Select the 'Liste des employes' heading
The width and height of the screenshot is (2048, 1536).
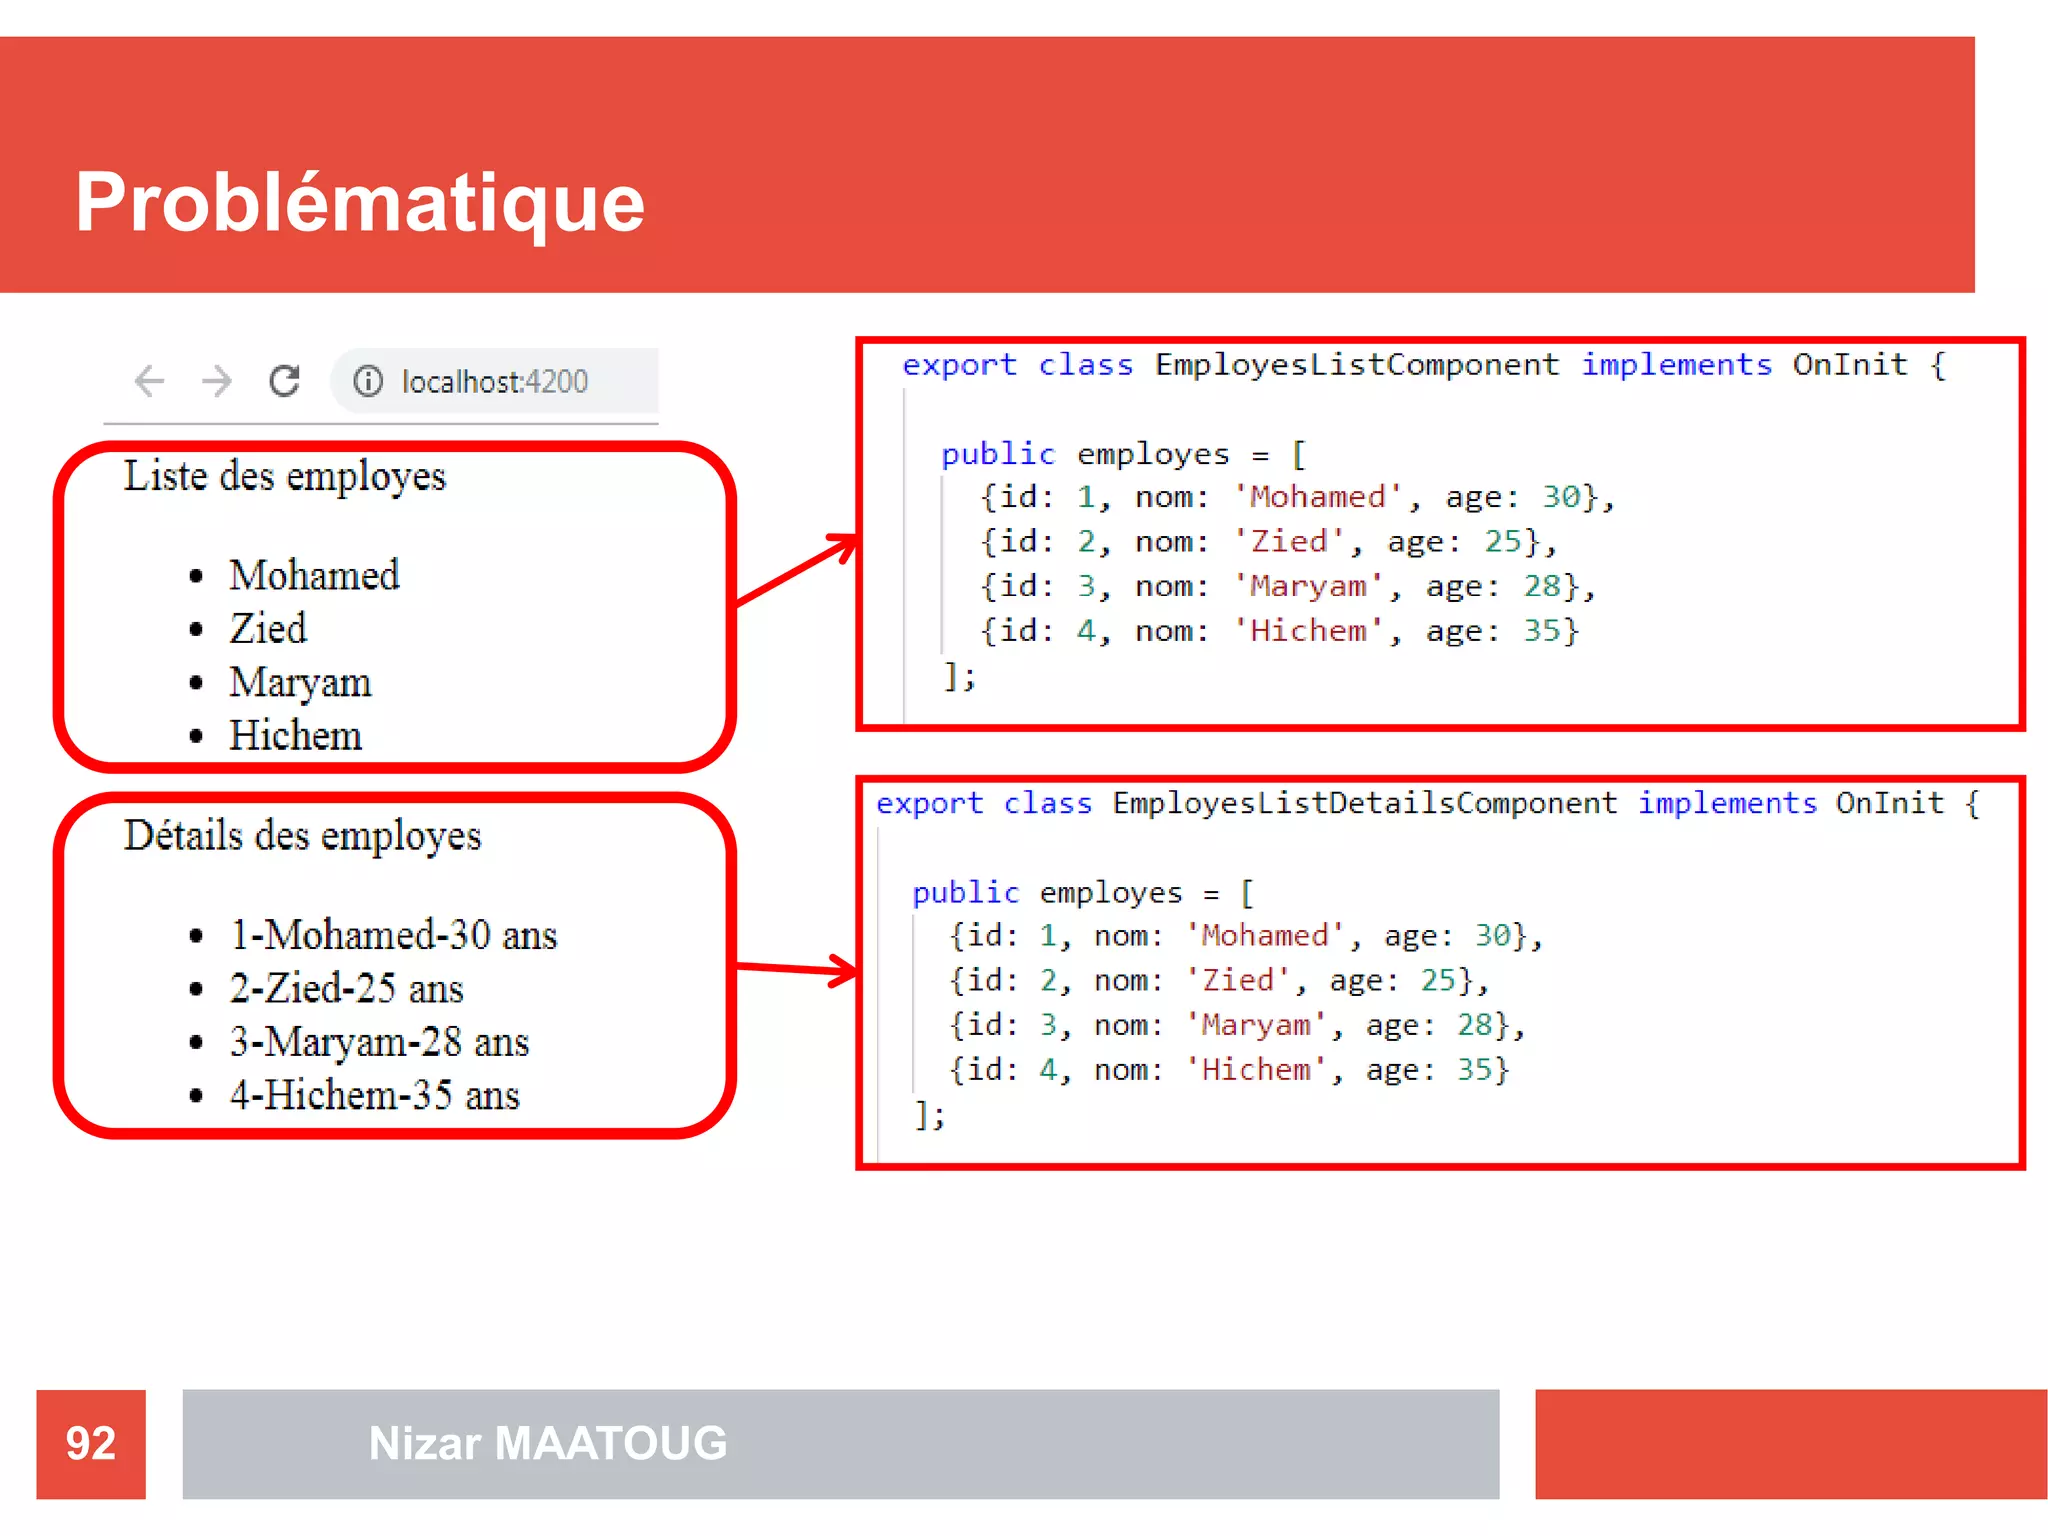[x=285, y=477]
